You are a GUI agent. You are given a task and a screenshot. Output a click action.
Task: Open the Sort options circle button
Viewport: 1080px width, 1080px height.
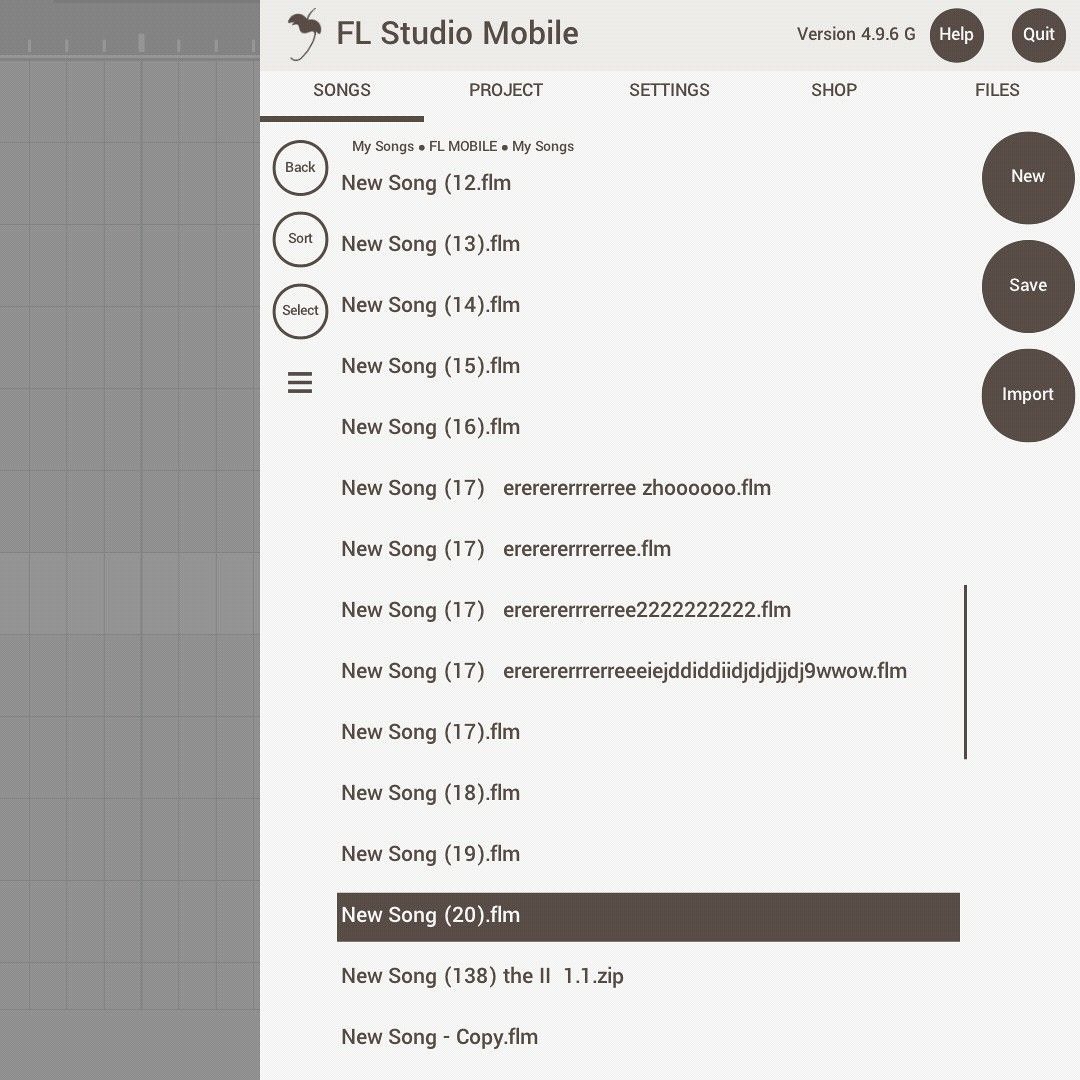(300, 239)
